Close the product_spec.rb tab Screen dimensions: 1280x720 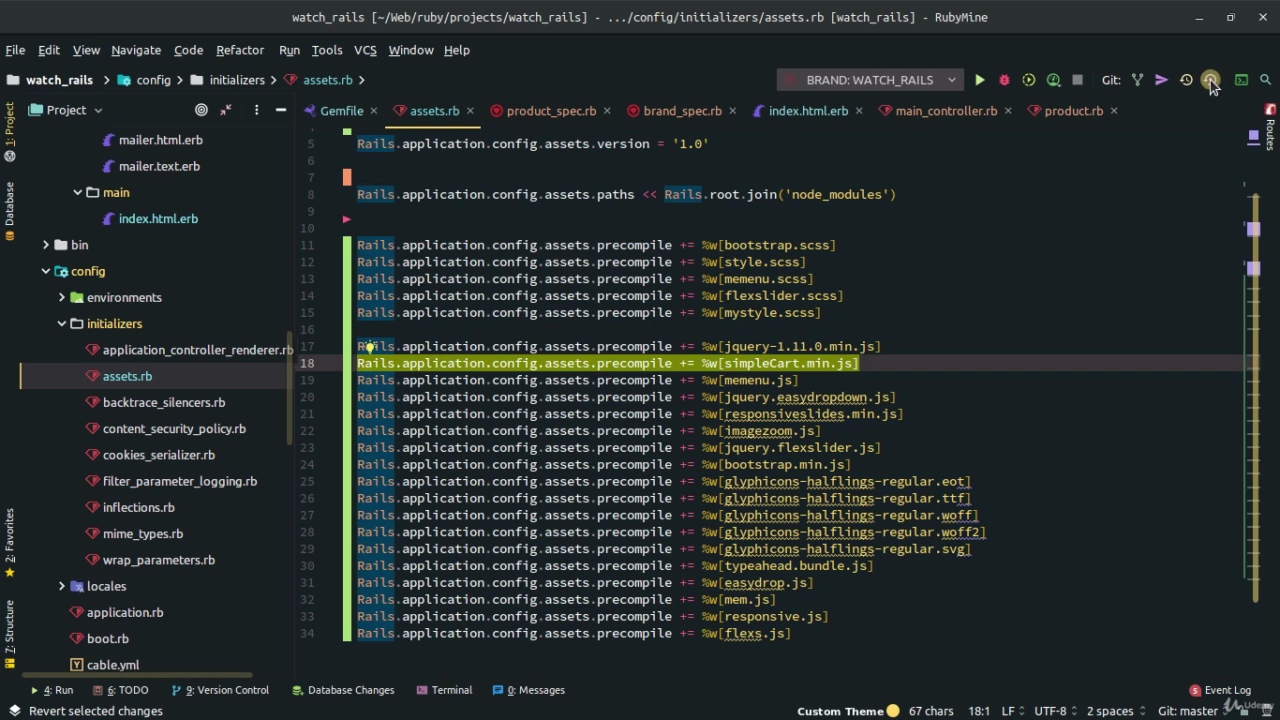point(607,111)
